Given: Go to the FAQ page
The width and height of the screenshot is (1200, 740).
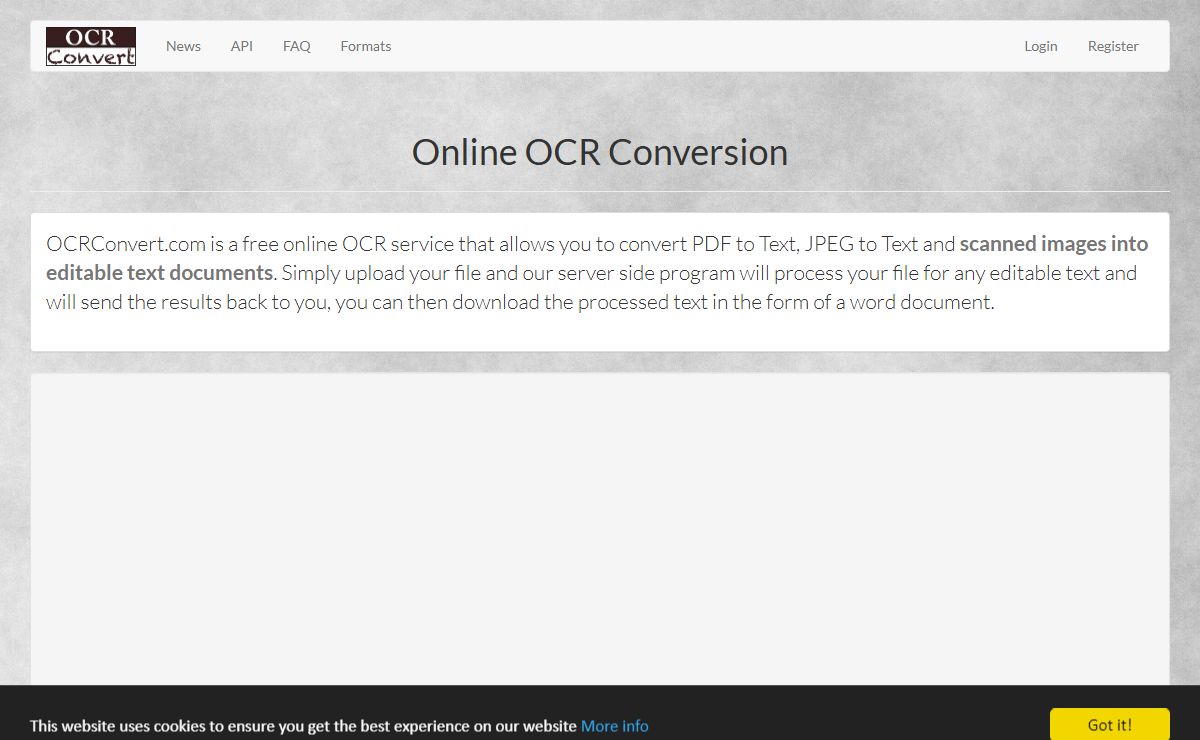Looking at the screenshot, I should 297,46.
